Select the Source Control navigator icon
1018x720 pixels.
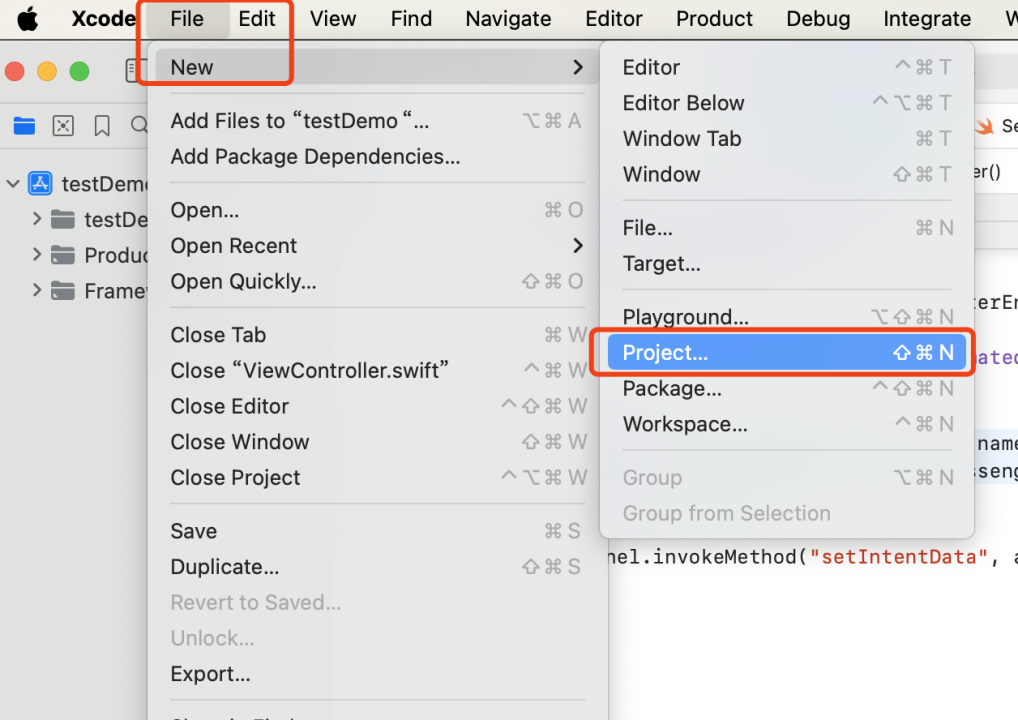63,125
